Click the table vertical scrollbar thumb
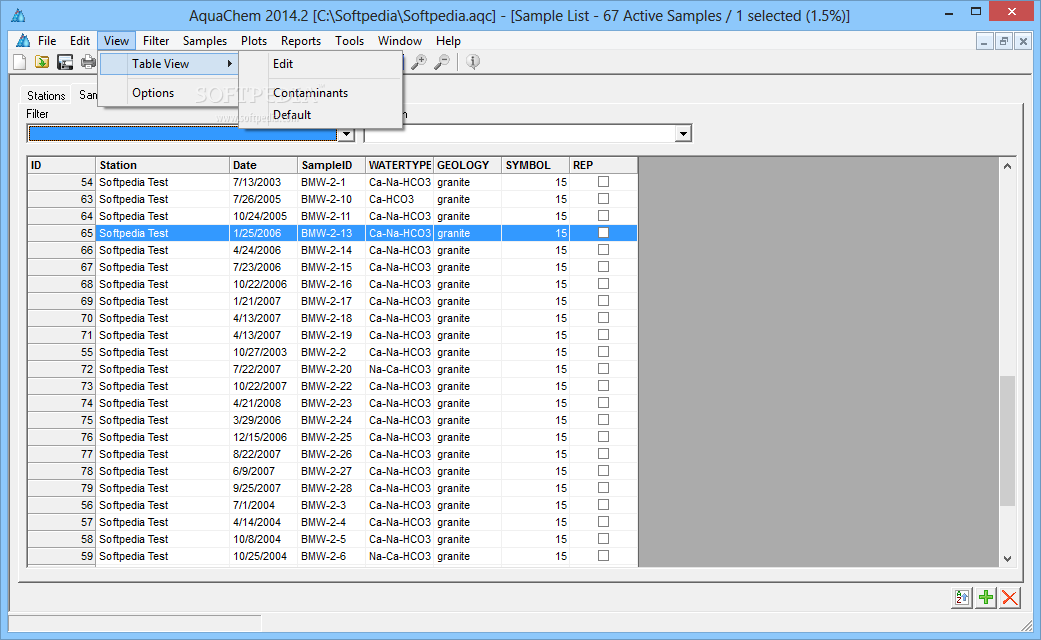 coord(1007,441)
